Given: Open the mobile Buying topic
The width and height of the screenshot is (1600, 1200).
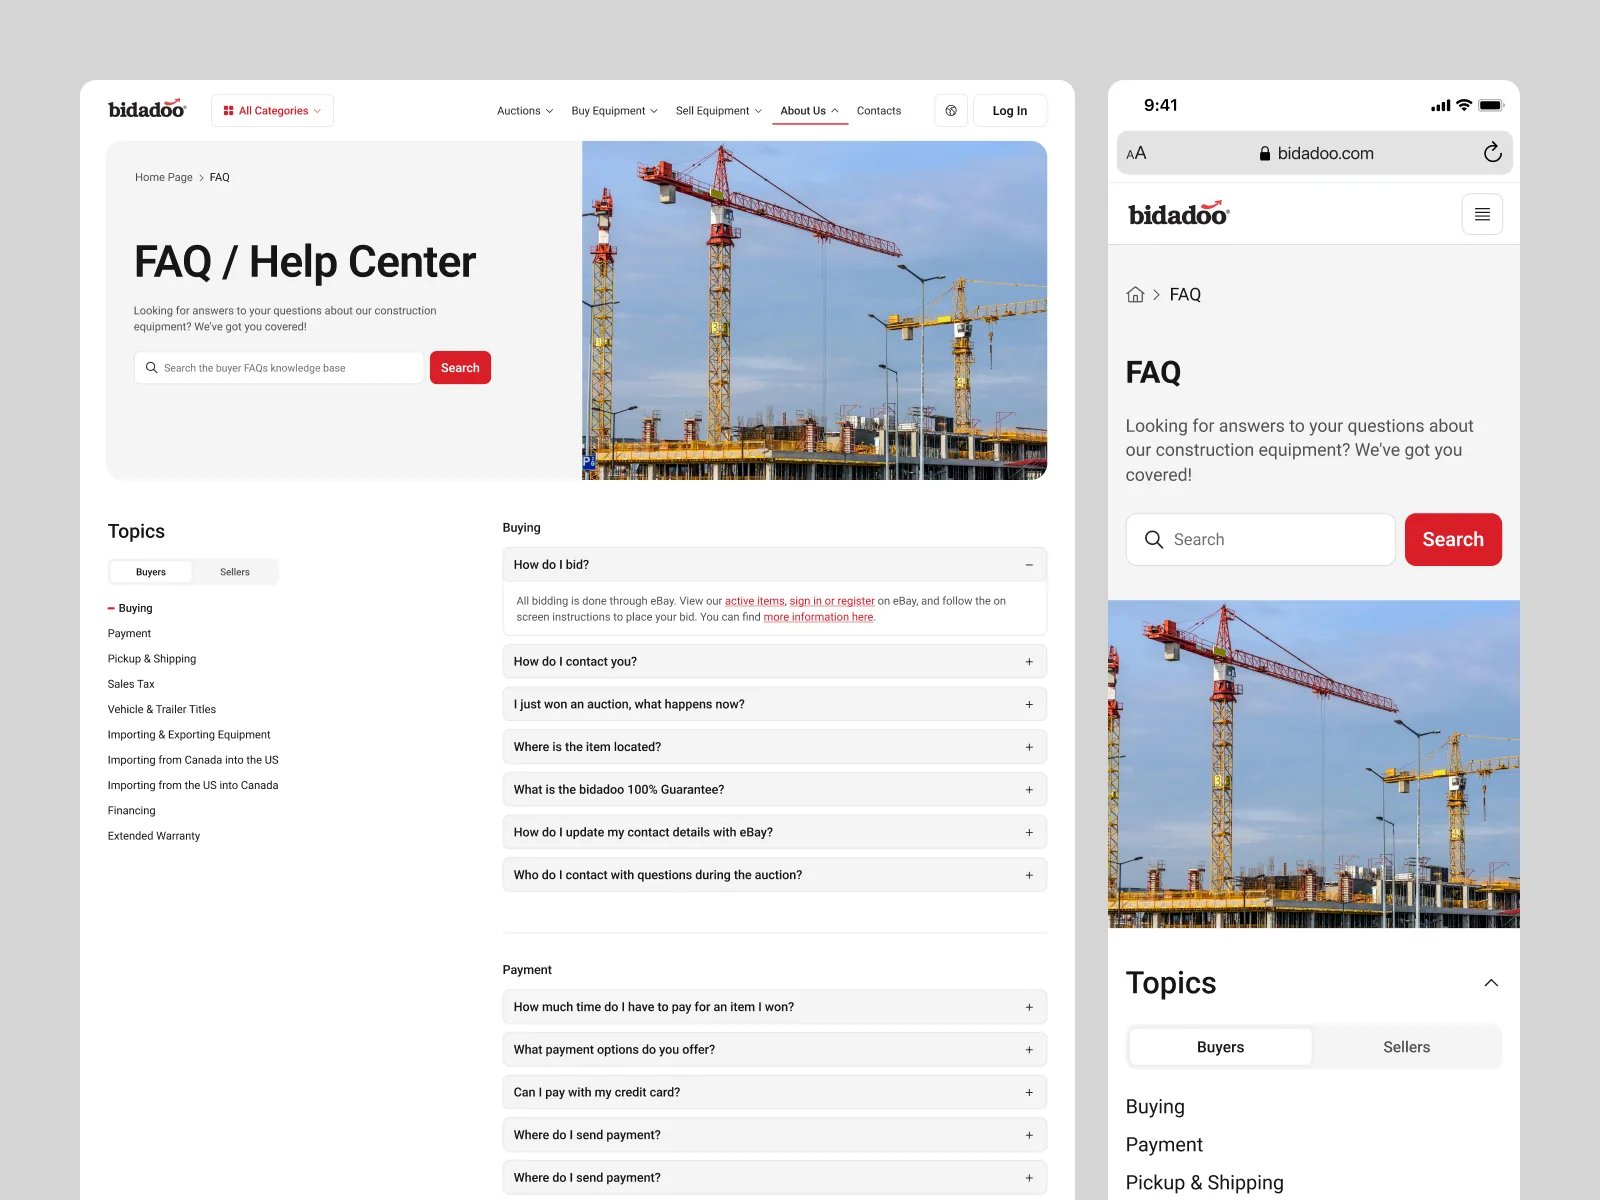Looking at the screenshot, I should coord(1155,1107).
